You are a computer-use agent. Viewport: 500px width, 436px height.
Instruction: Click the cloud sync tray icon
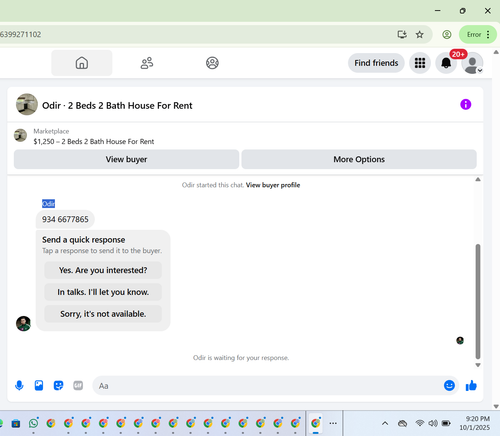[x=402, y=423]
